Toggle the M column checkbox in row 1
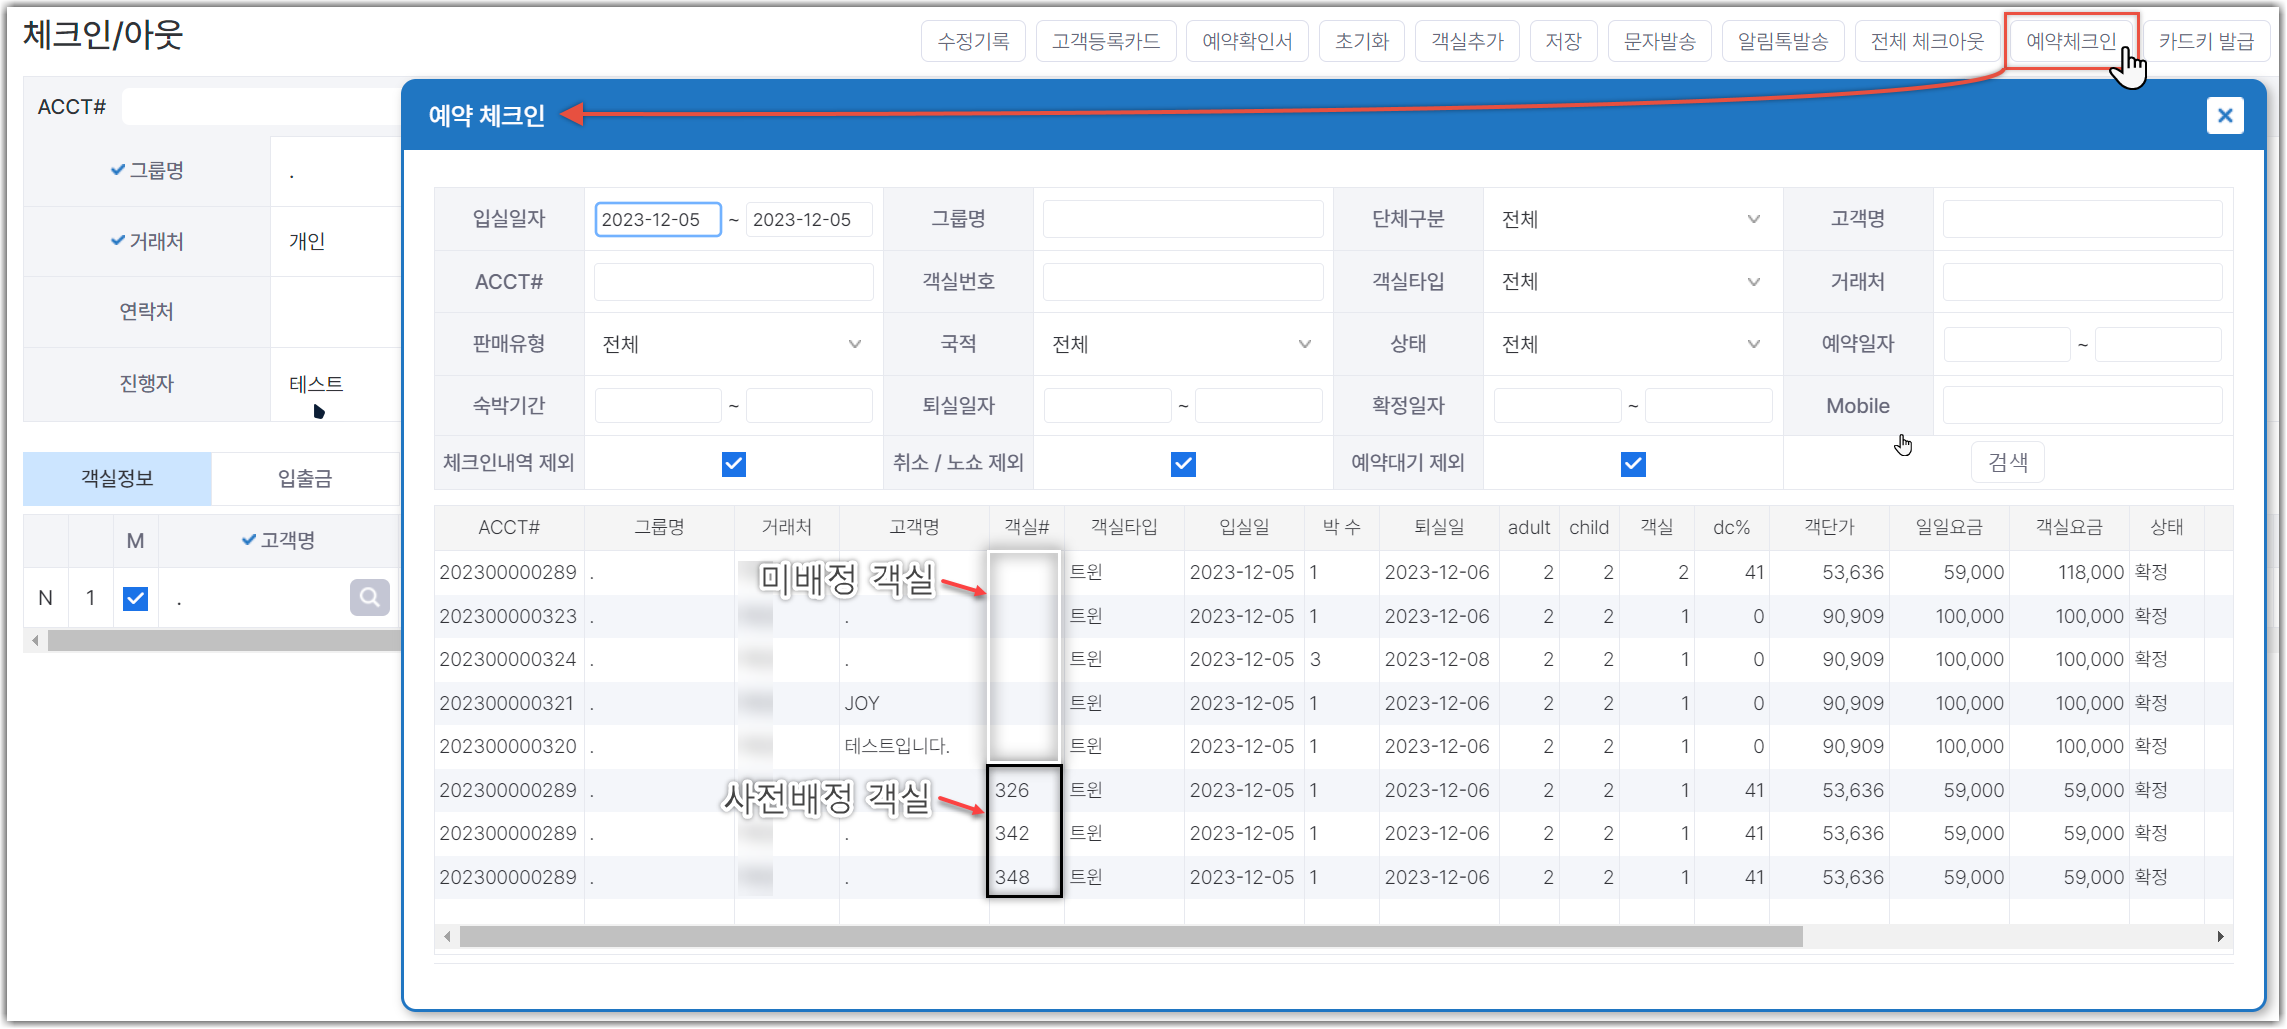This screenshot has width=2287, height=1029. tap(135, 598)
